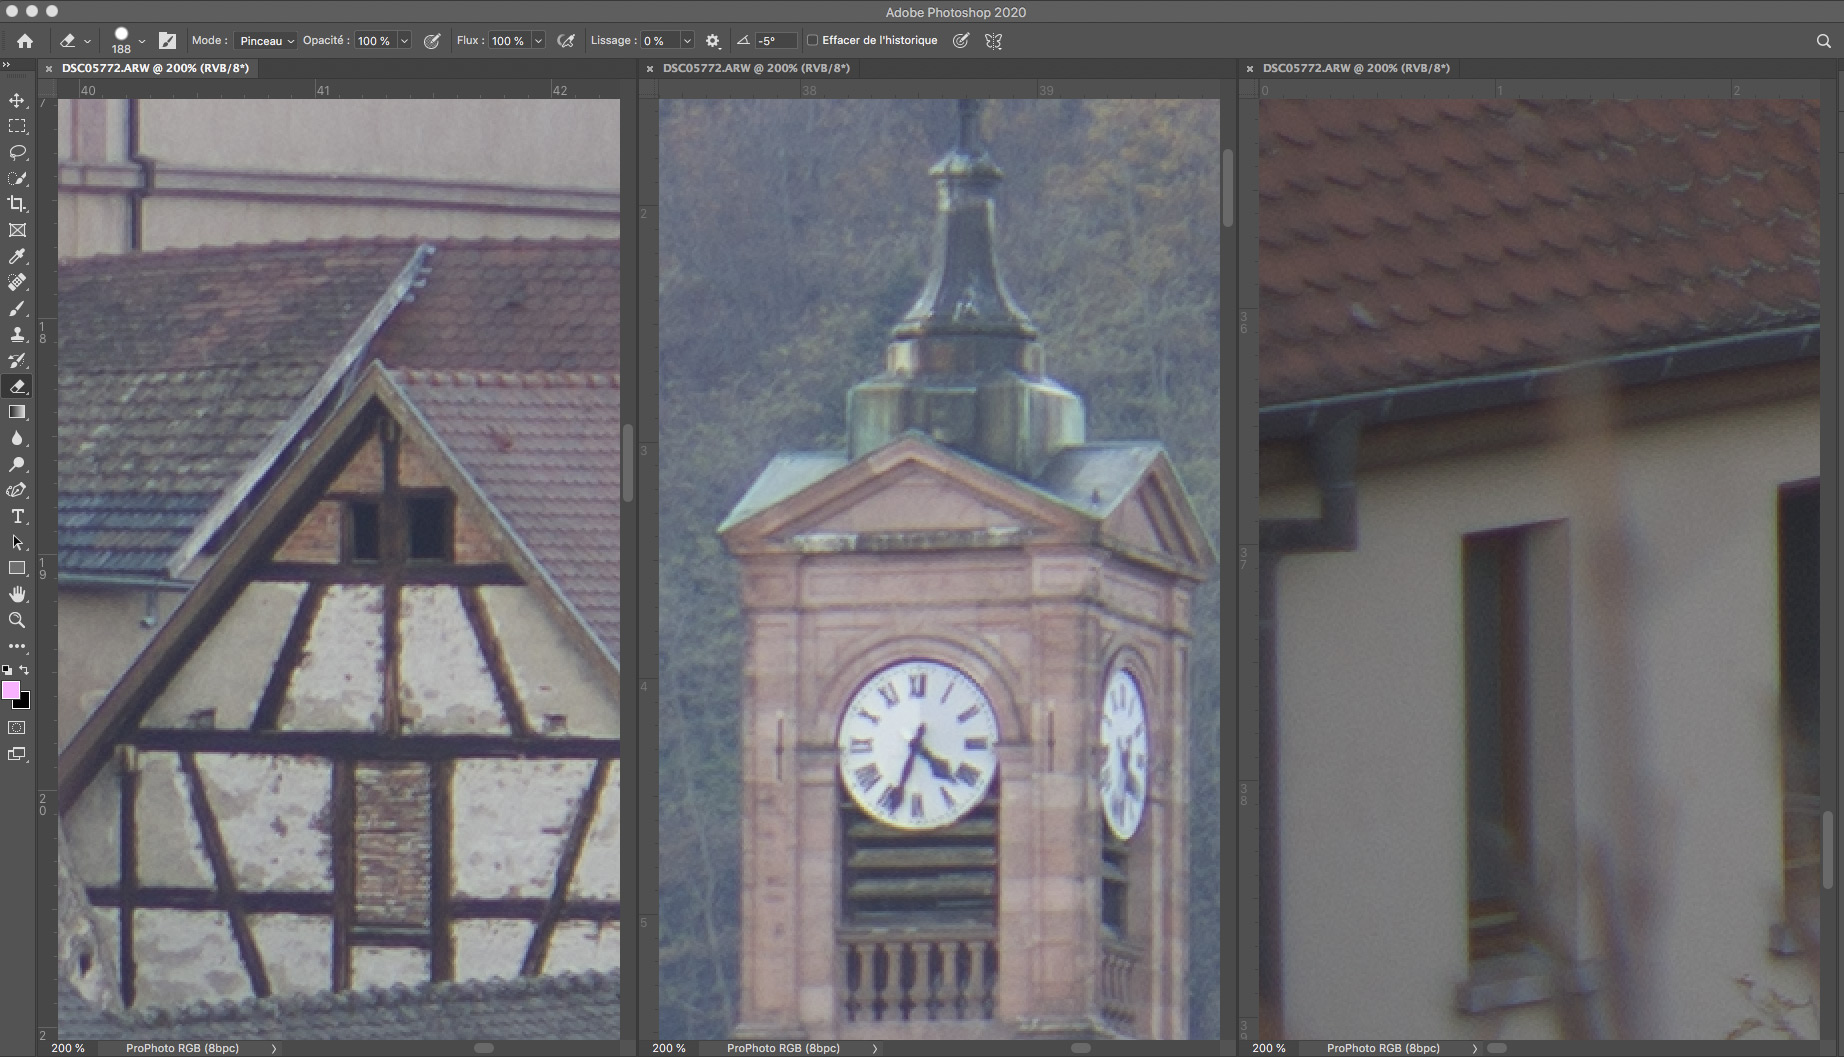Toggle airbrush build-up mode next to Flux

566,41
